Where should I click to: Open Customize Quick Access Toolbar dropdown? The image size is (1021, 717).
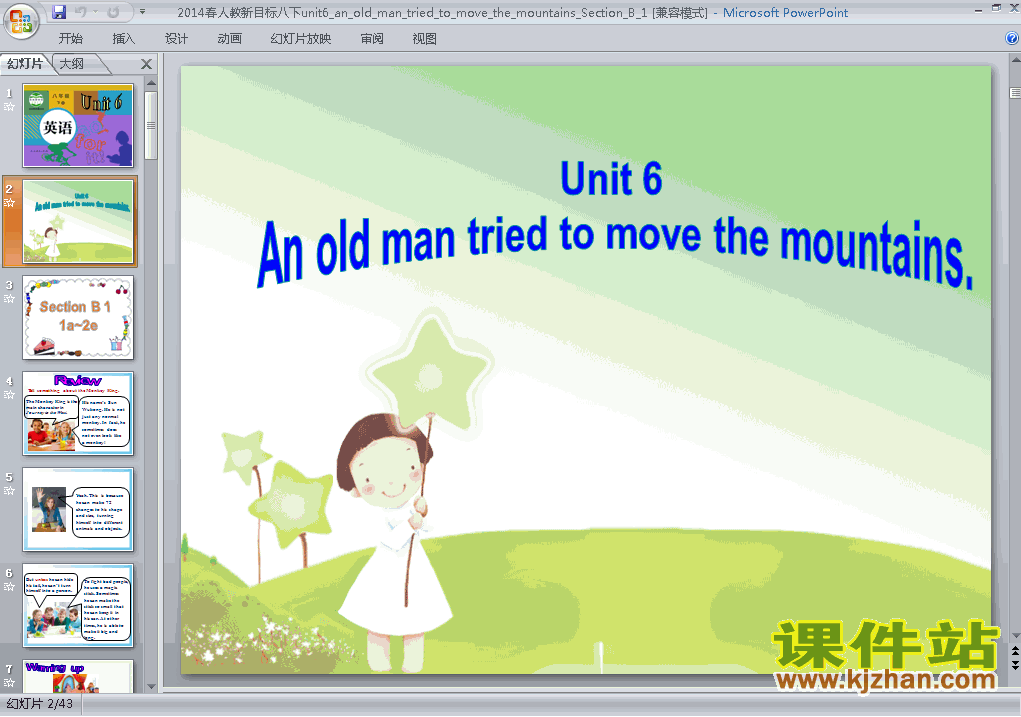[x=142, y=12]
